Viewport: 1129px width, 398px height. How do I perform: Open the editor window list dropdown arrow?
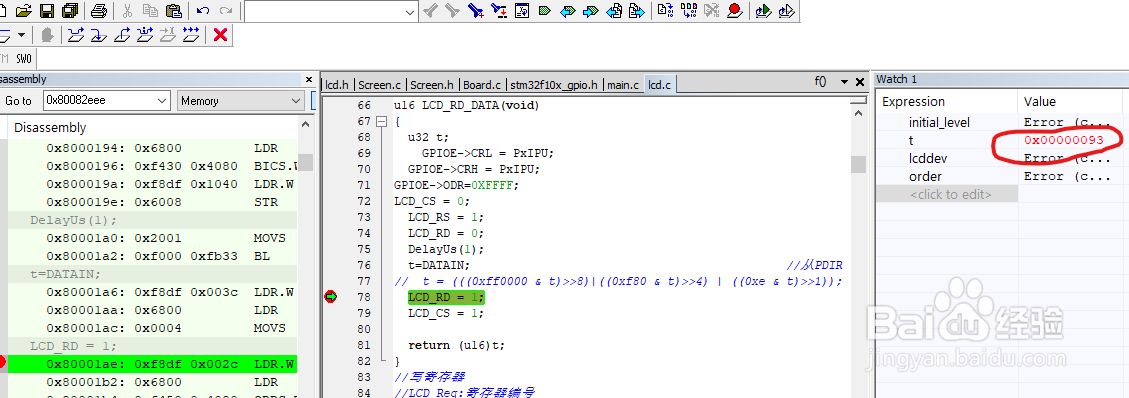click(x=845, y=81)
